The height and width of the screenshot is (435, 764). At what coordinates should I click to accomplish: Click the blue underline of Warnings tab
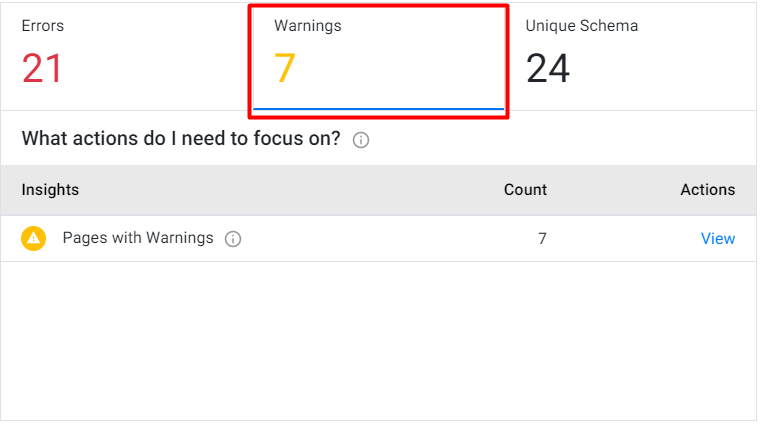click(x=379, y=109)
